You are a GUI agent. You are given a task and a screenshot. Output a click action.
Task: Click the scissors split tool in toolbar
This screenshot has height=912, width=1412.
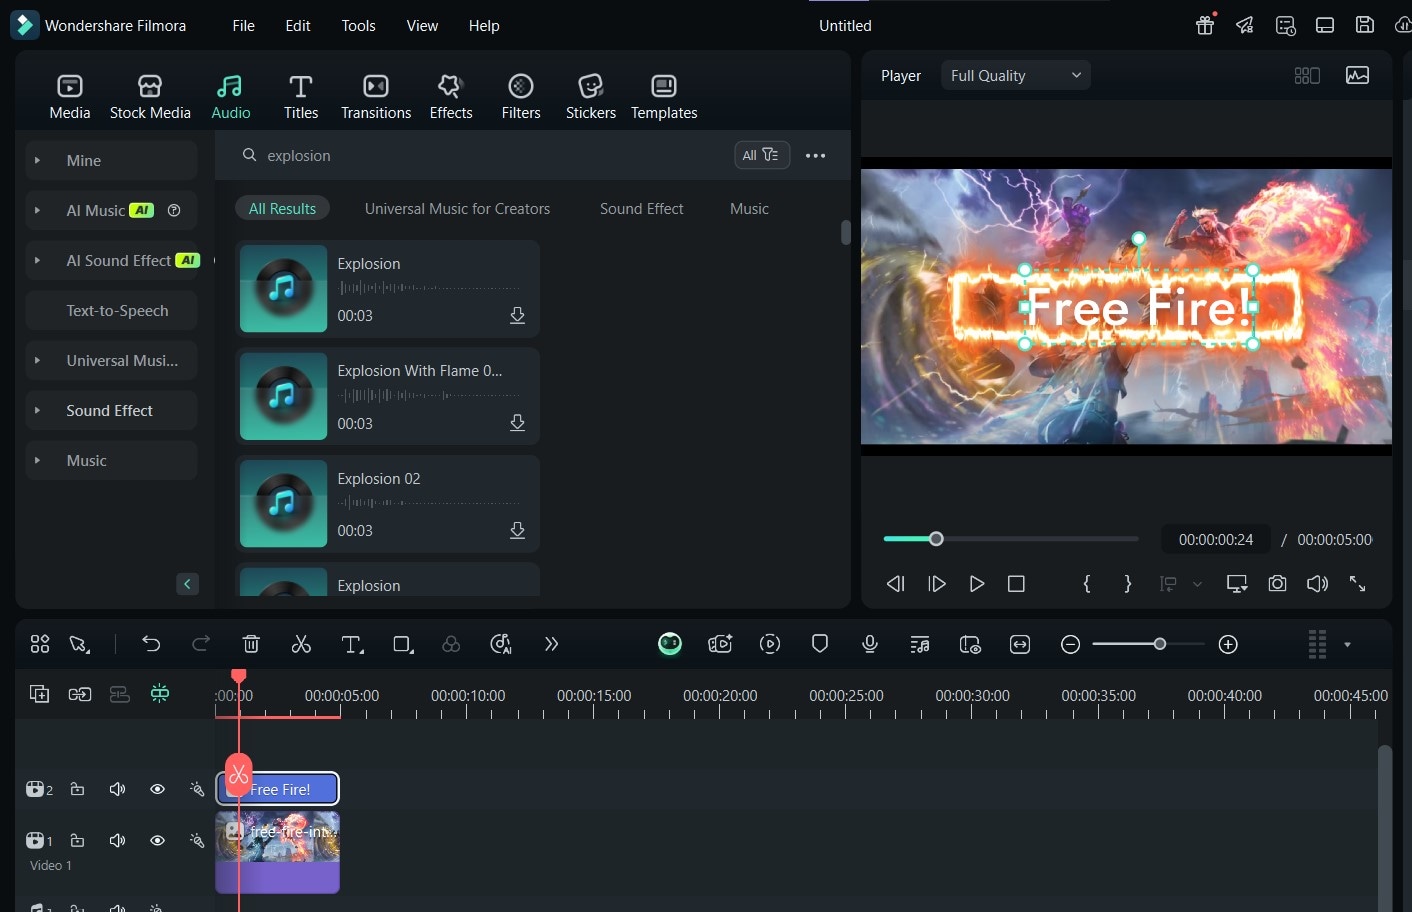(x=301, y=644)
